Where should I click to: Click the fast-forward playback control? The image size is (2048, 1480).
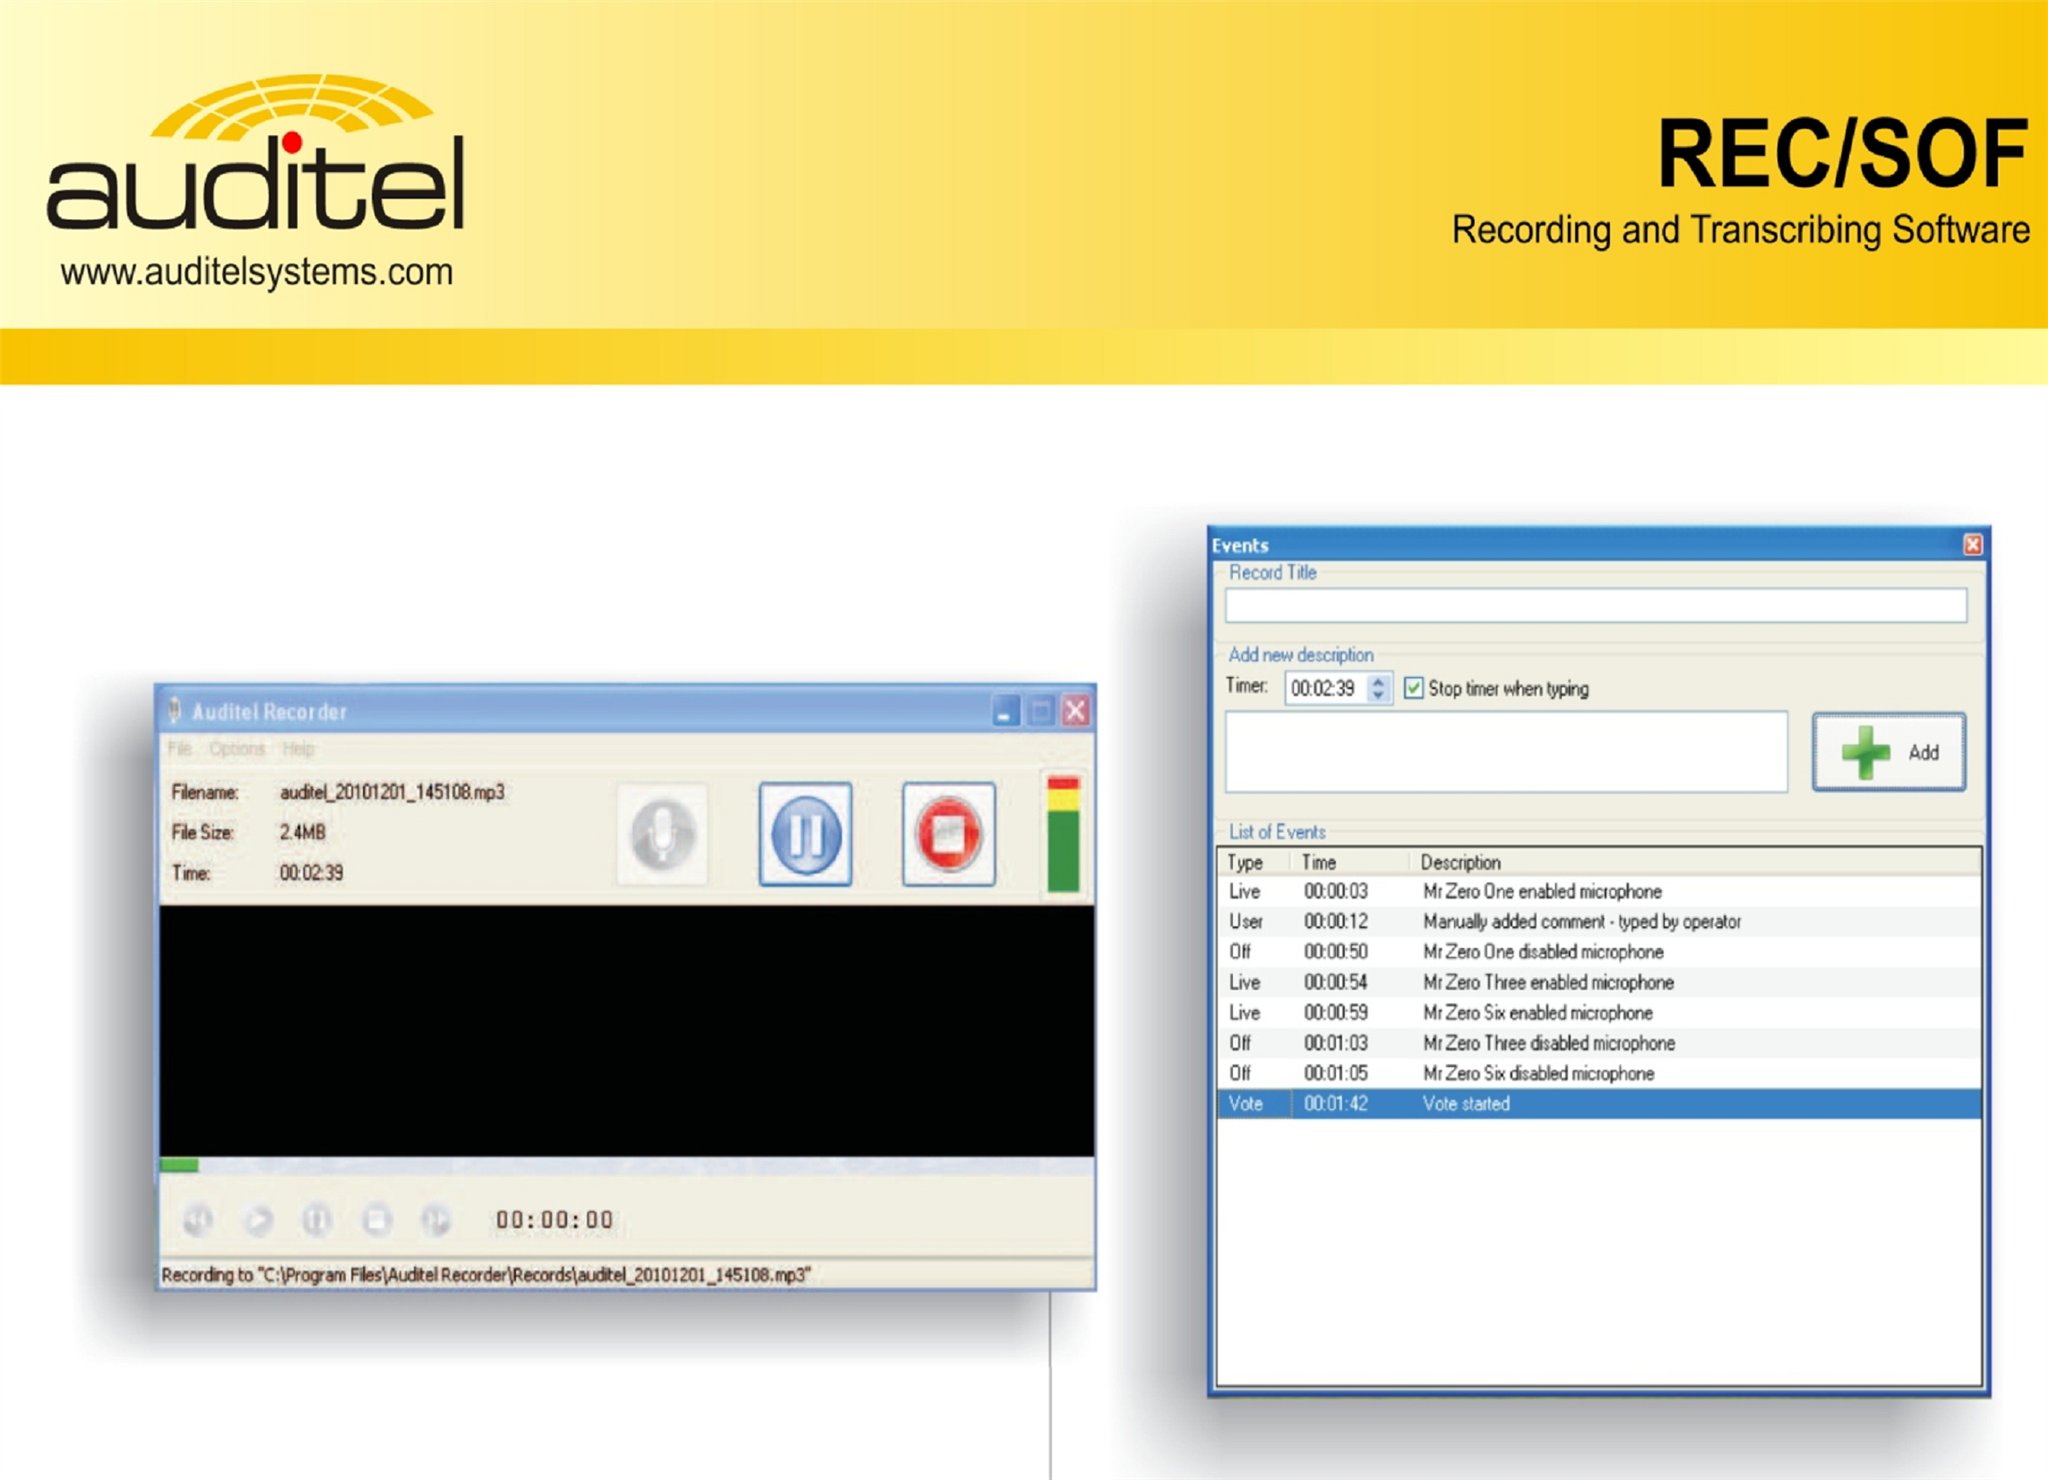436,1220
